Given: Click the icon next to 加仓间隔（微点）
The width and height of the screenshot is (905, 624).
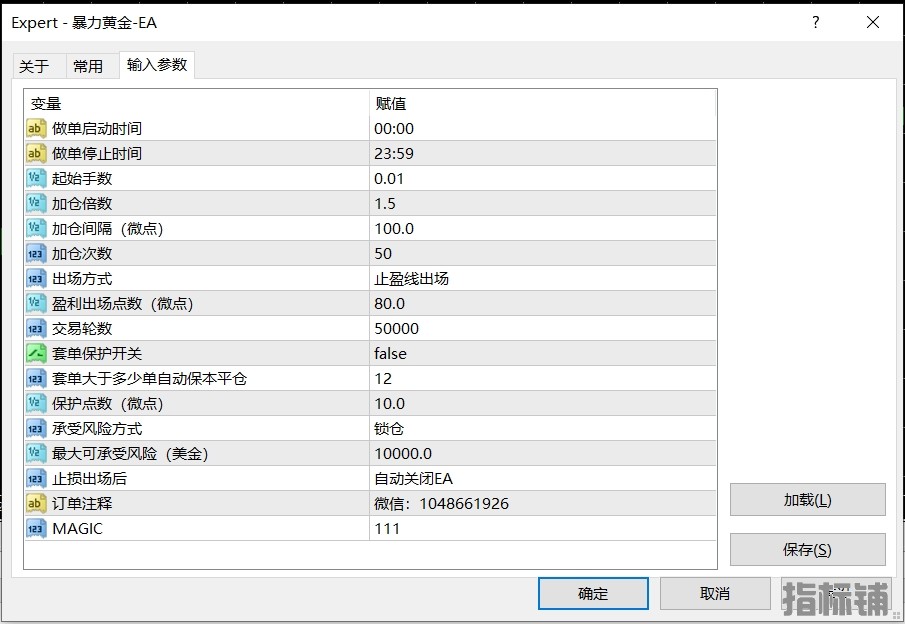Looking at the screenshot, I should click(x=36, y=229).
